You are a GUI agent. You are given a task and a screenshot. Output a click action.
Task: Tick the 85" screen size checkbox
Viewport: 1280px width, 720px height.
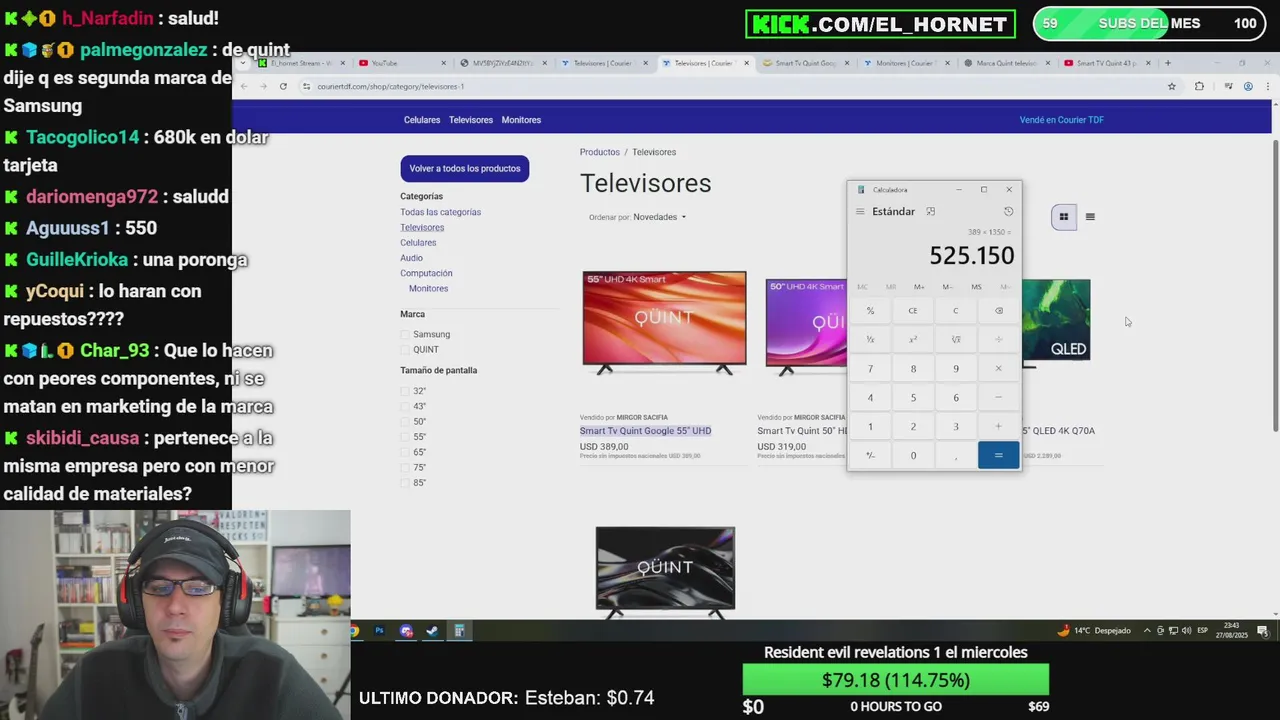405,483
